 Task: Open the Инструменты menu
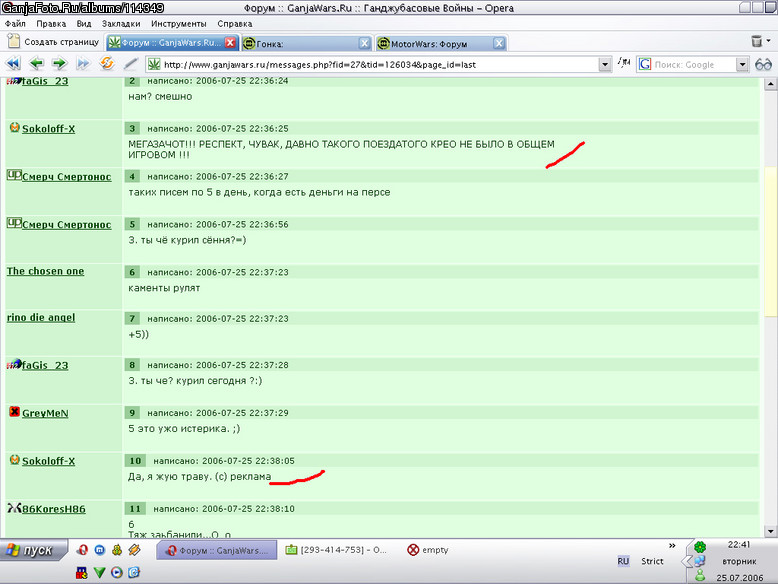click(x=179, y=23)
